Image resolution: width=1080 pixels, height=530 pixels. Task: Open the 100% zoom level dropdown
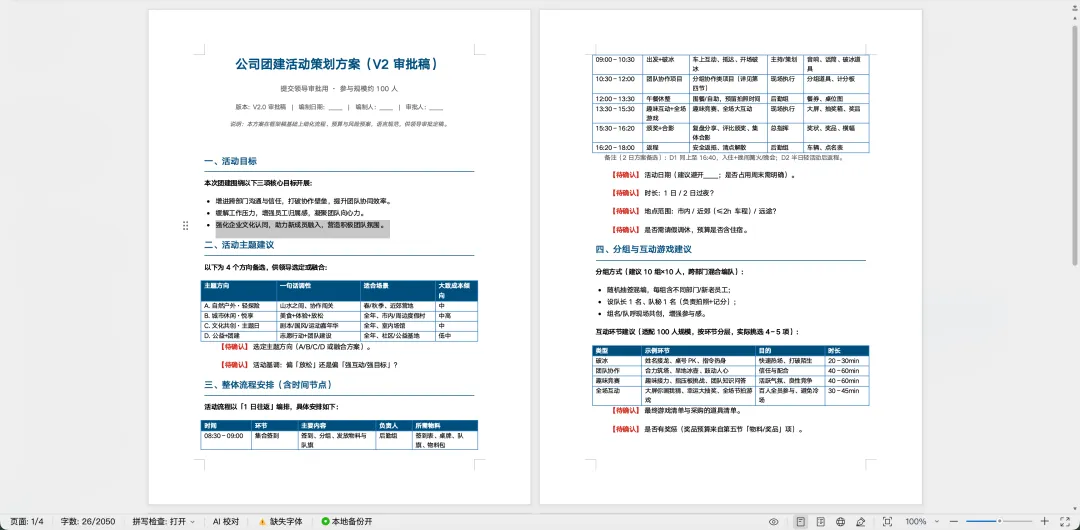pyautogui.click(x=920, y=522)
